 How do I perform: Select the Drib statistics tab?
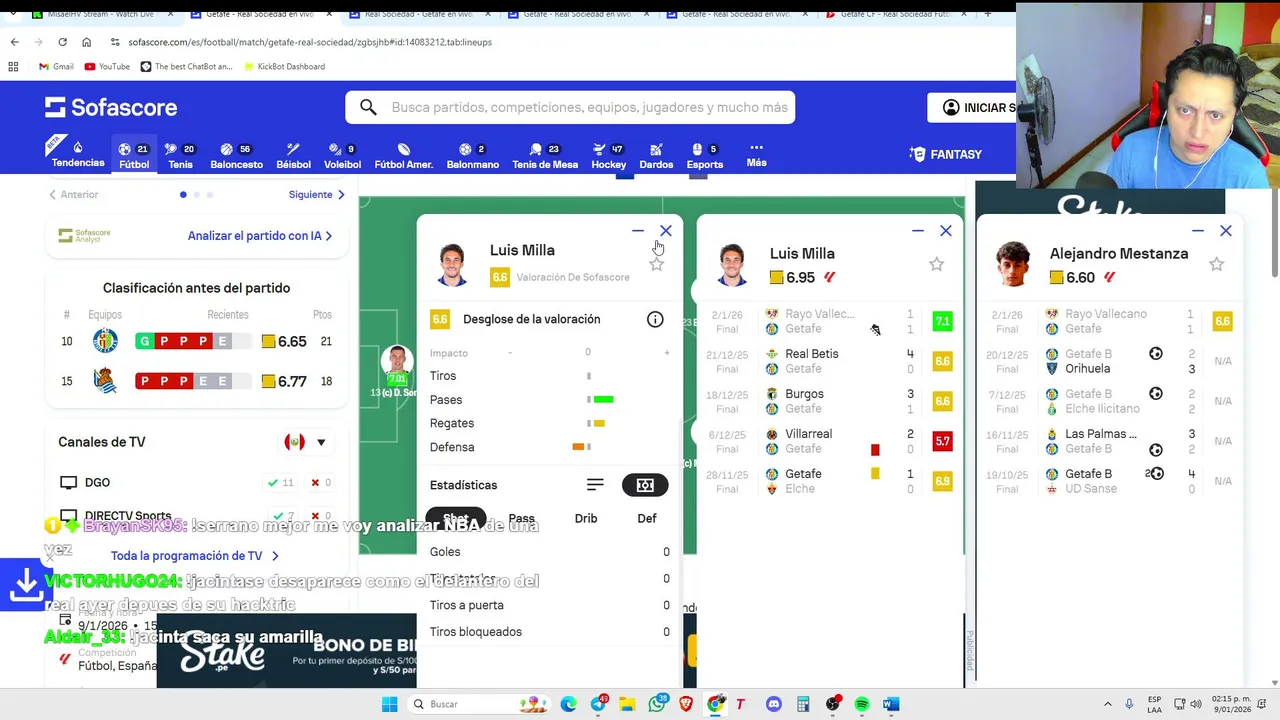click(586, 518)
